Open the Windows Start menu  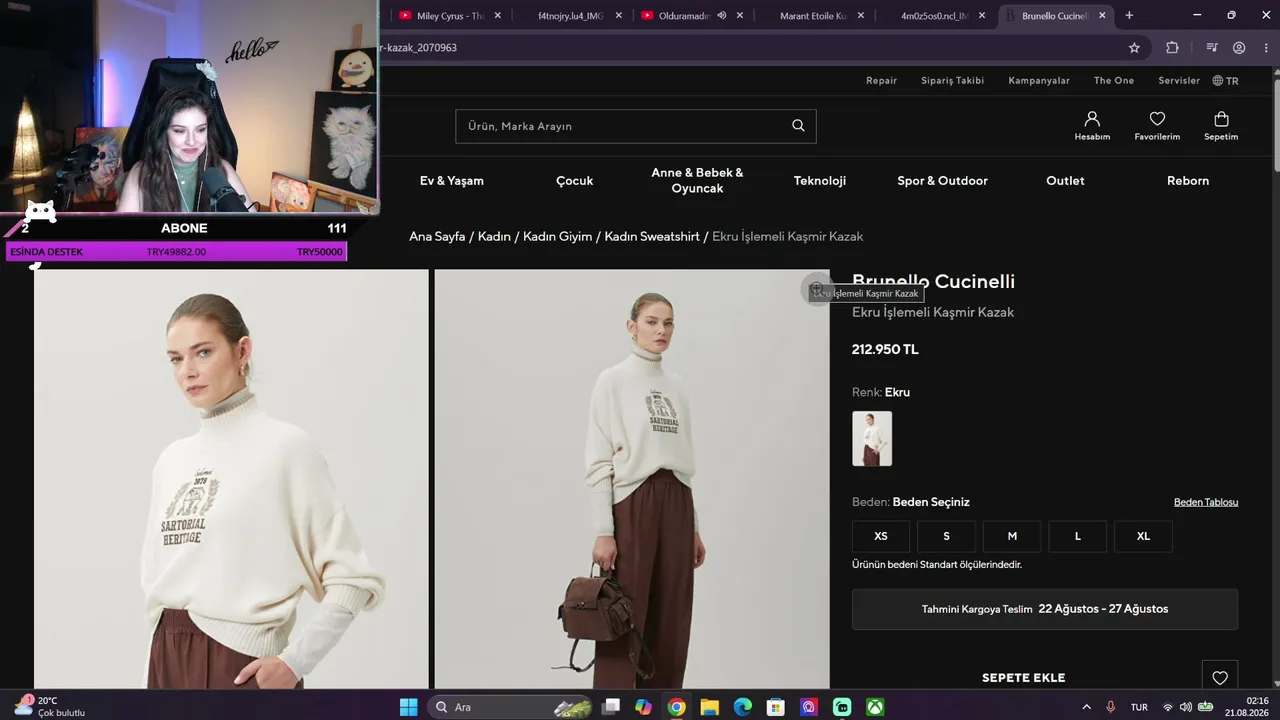[x=408, y=707]
